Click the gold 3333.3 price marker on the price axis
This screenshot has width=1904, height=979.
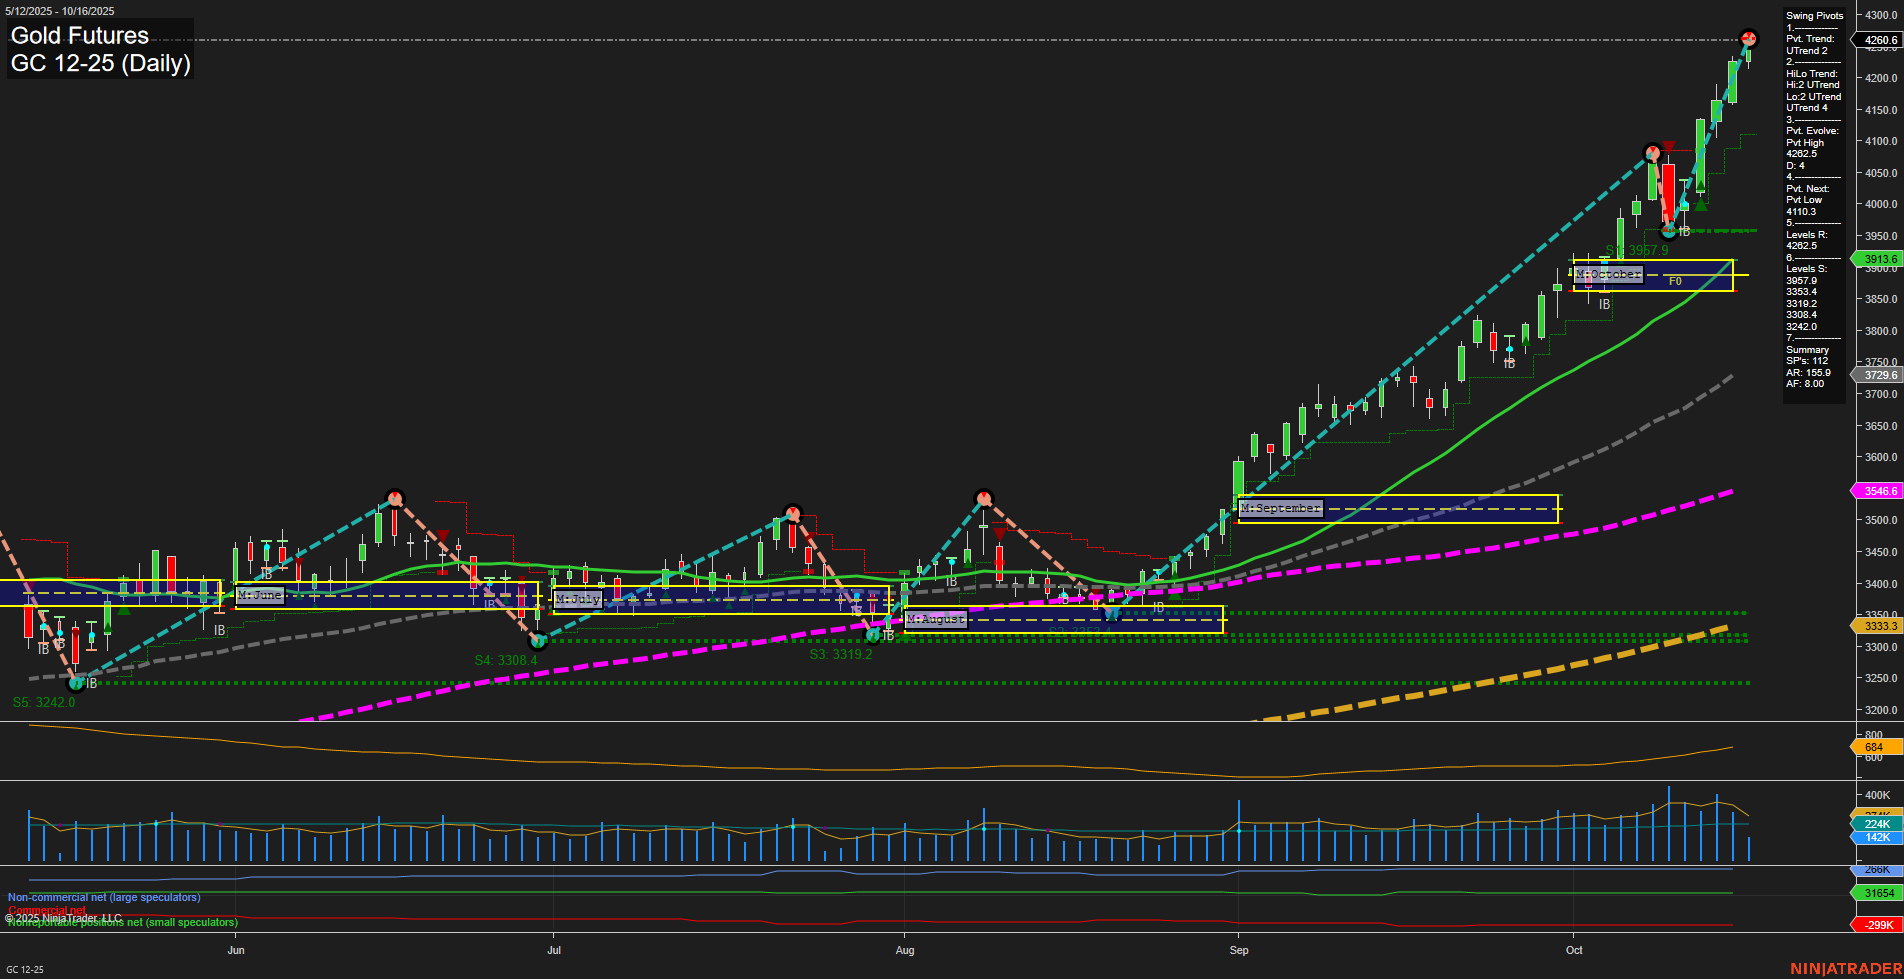point(1880,625)
